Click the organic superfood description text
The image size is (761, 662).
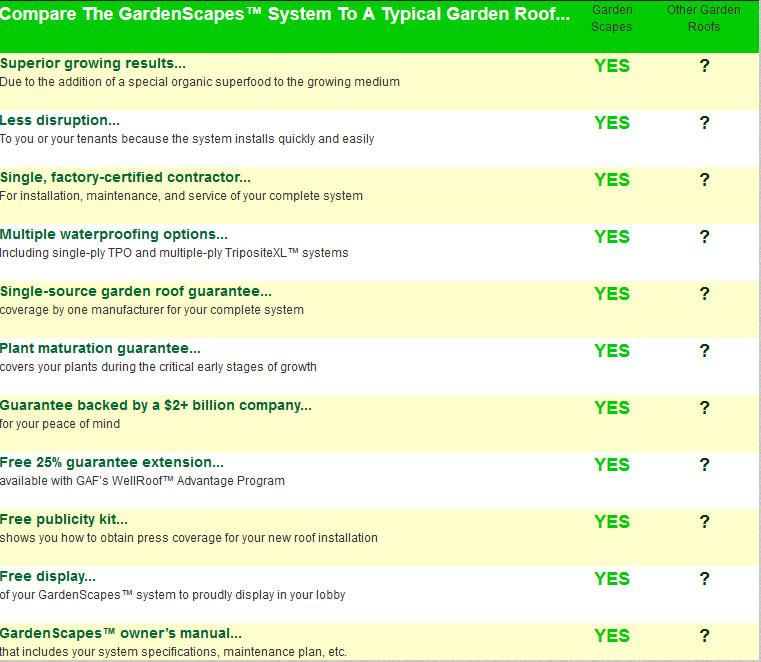coord(200,82)
